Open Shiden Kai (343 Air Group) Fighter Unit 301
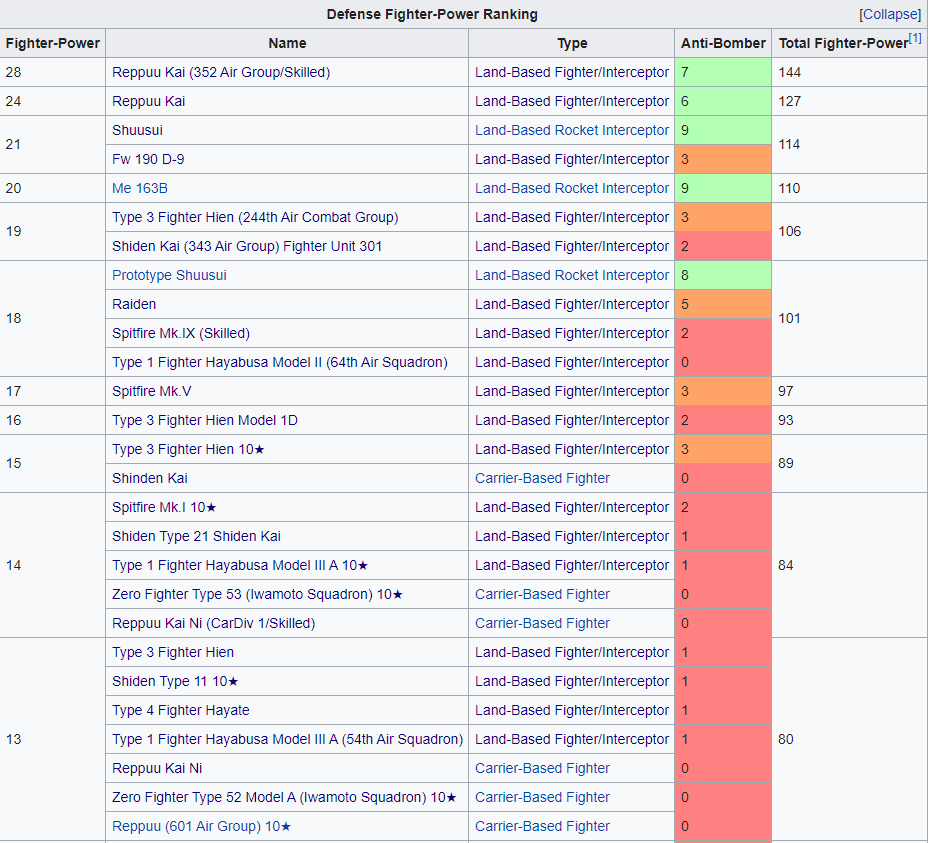The image size is (929, 843). [x=247, y=246]
